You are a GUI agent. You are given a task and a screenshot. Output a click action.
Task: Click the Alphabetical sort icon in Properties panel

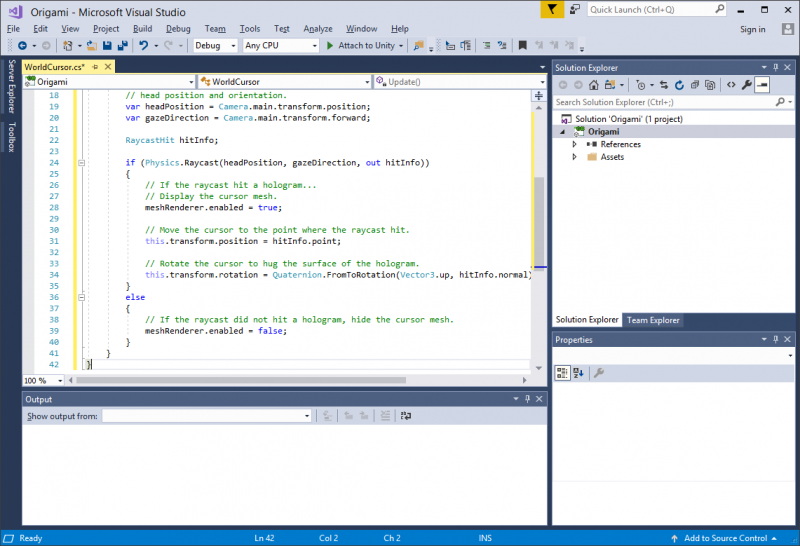[x=578, y=373]
